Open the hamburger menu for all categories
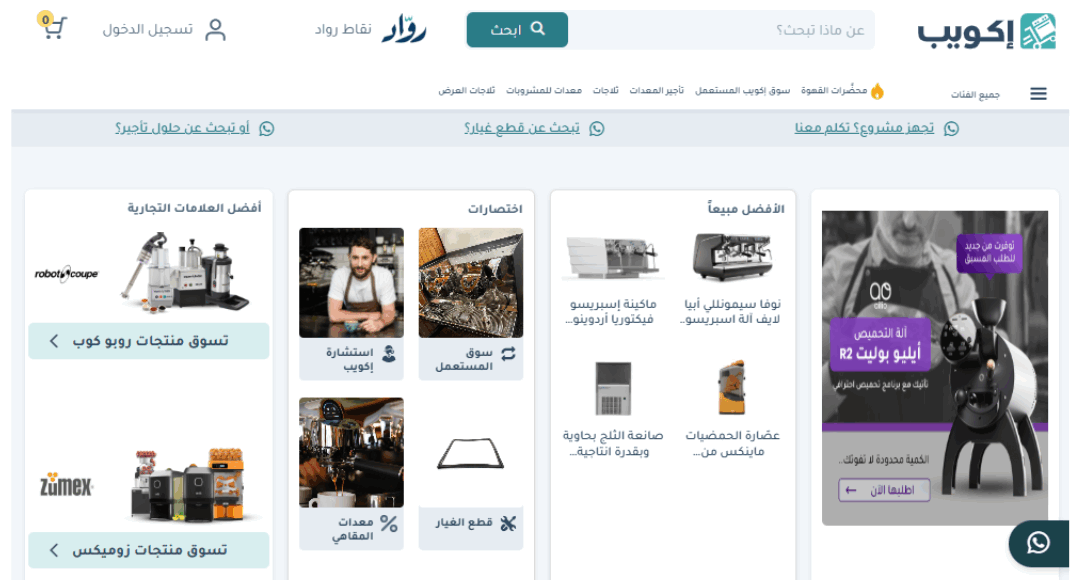This screenshot has width=1080, height=580. (1038, 94)
